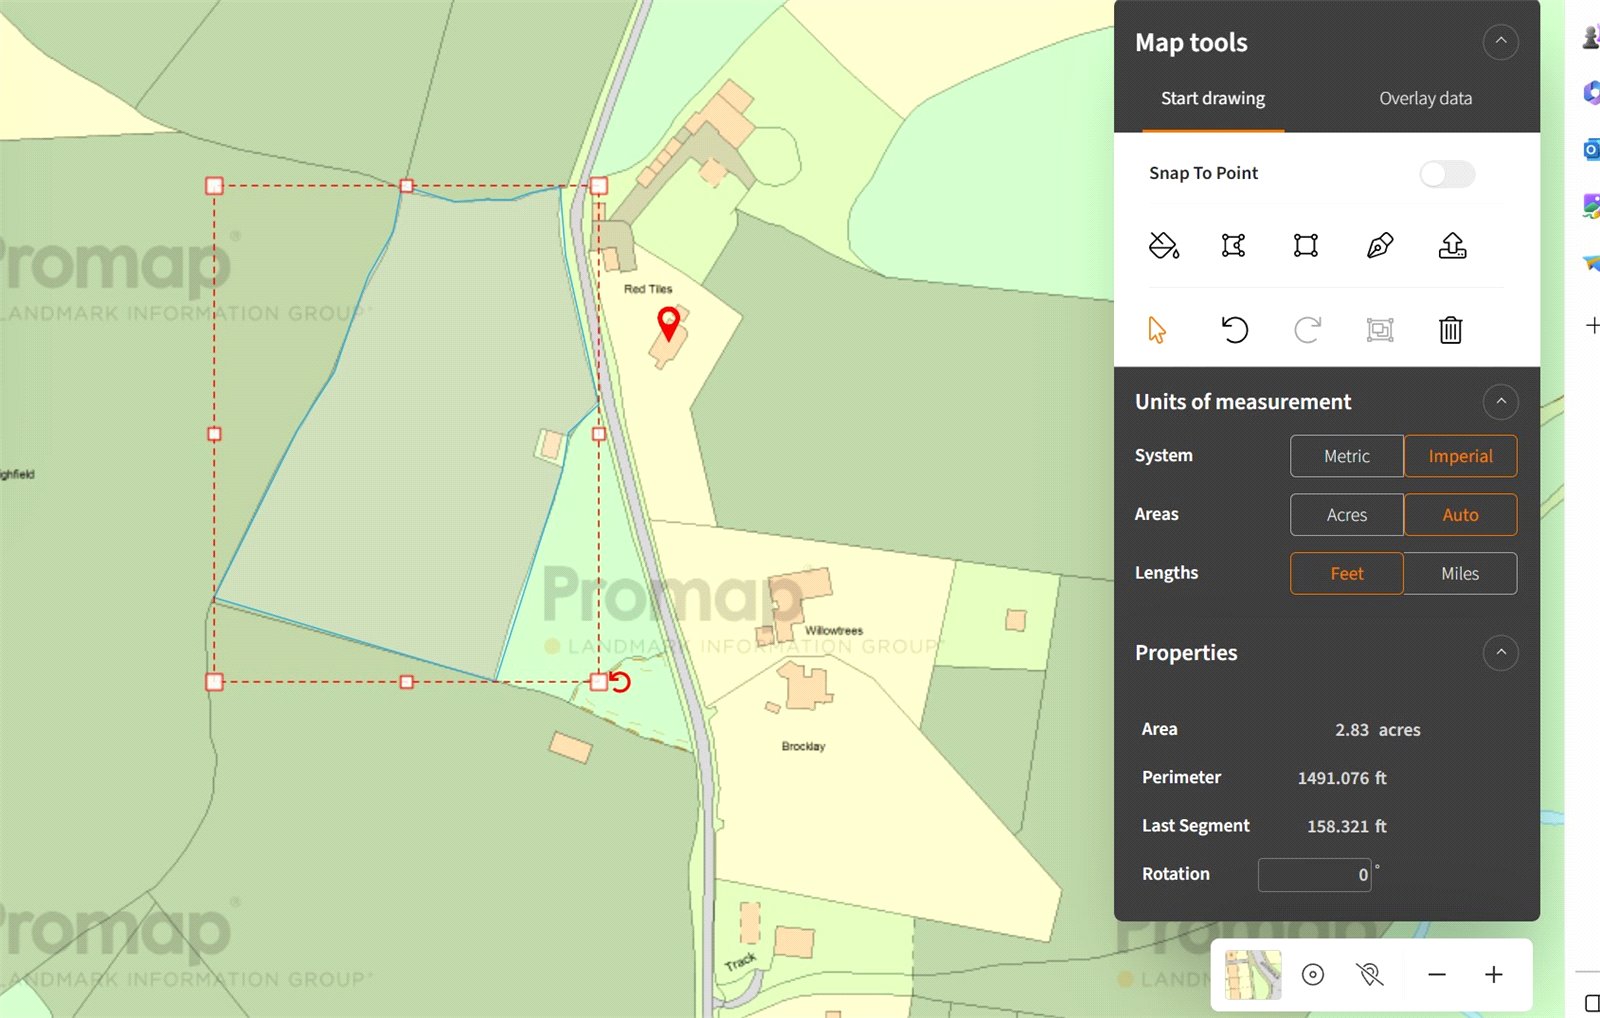Set areas unit to Acres
Image resolution: width=1600 pixels, height=1018 pixels.
point(1346,515)
